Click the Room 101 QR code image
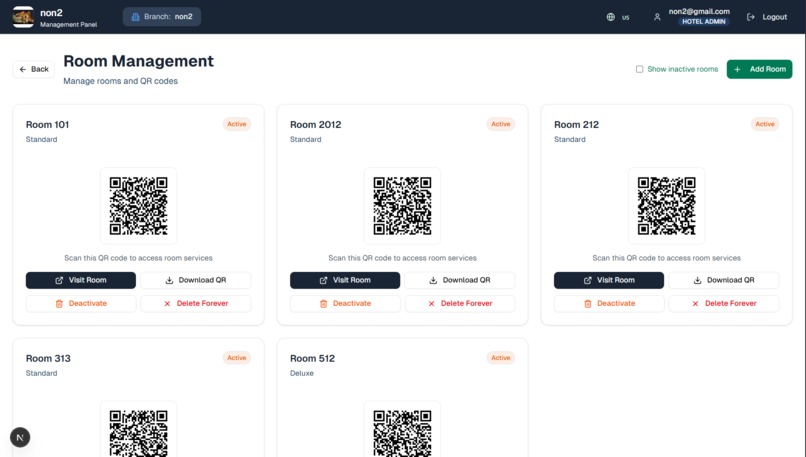Screen dimensions: 806x457 click(138, 206)
